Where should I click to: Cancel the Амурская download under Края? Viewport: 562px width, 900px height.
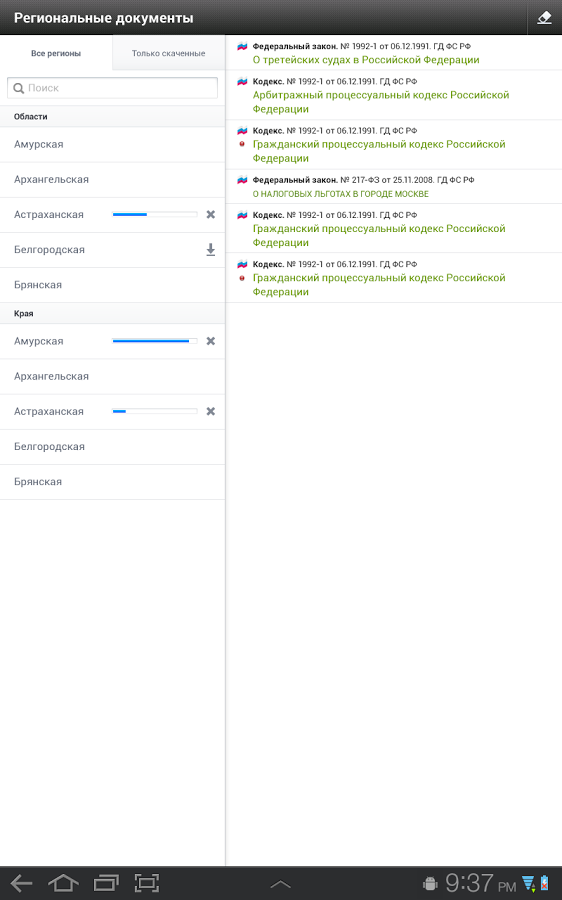click(211, 341)
